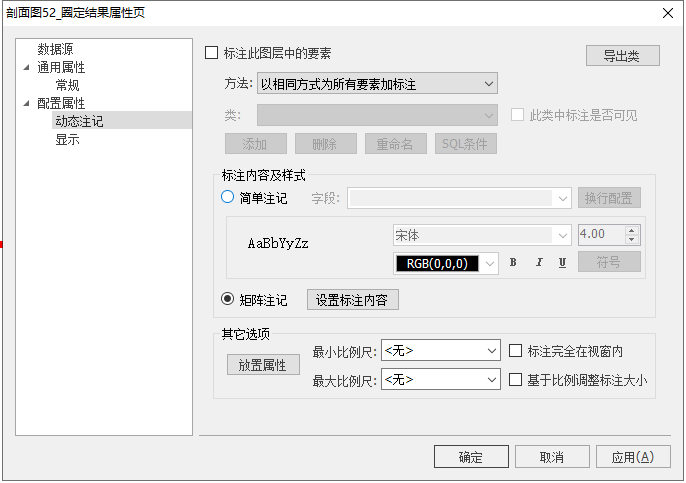The image size is (686, 483).
Task: Select 显示 in the left tree
Action: (67, 139)
